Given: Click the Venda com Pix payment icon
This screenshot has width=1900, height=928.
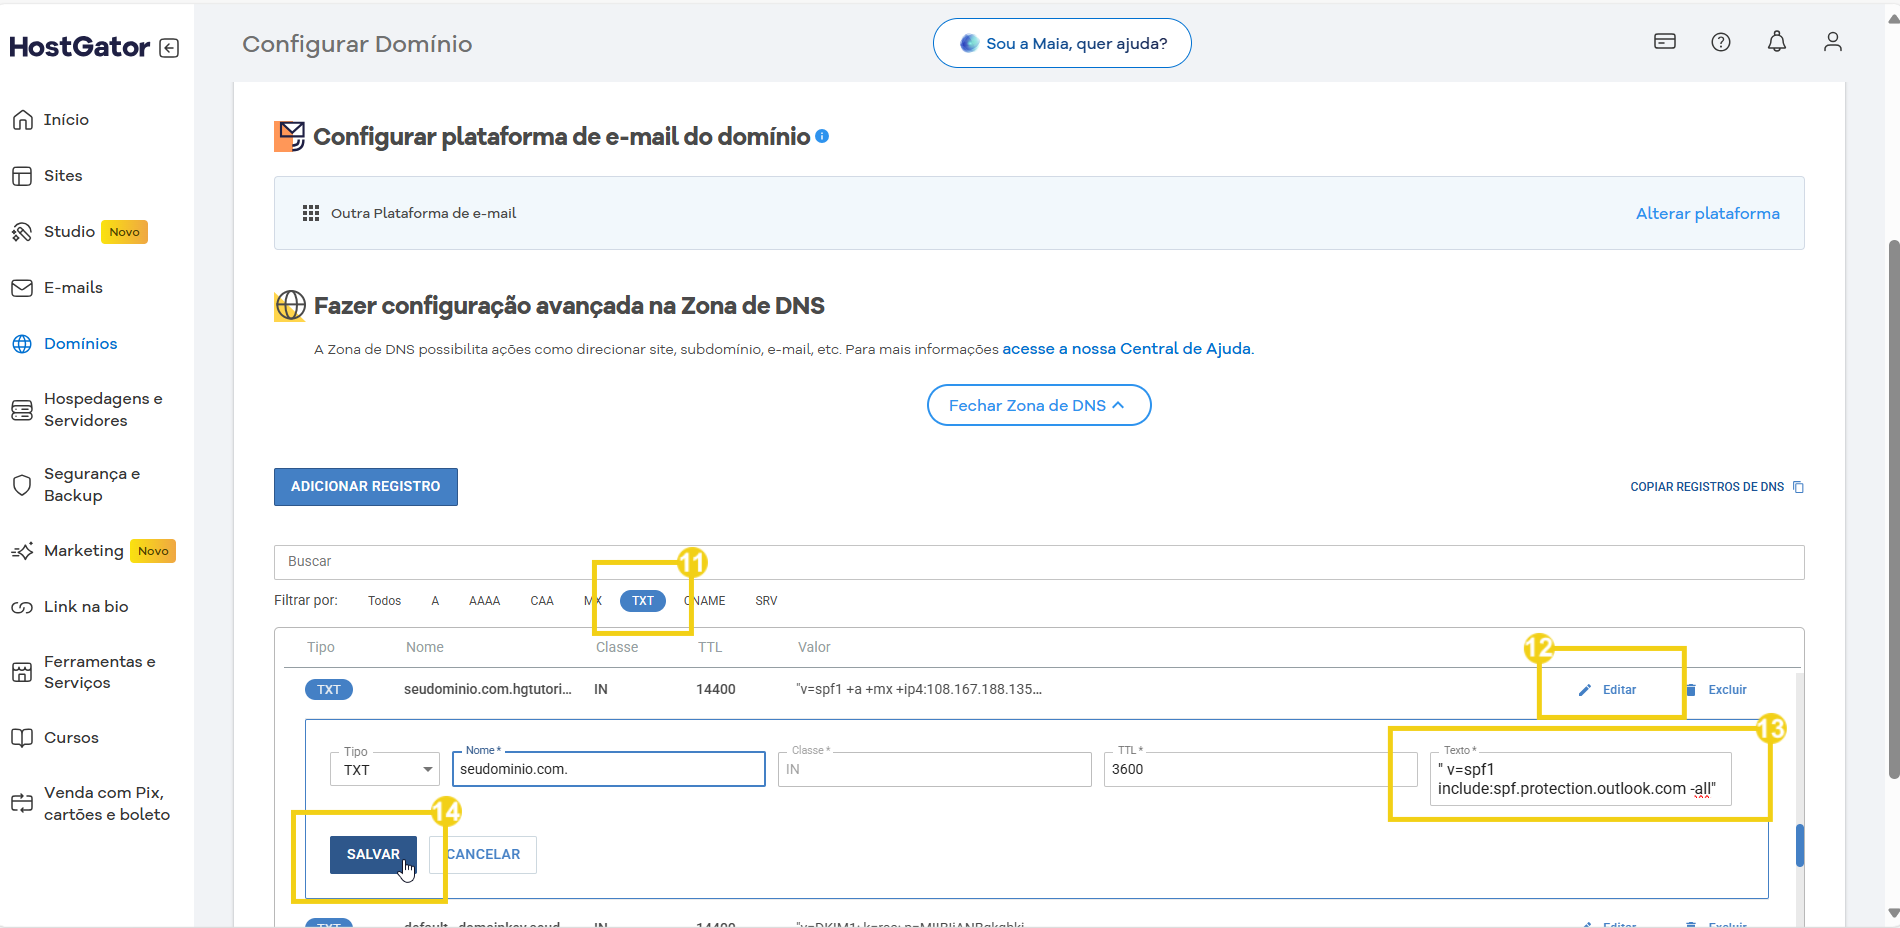Looking at the screenshot, I should coord(22,803).
